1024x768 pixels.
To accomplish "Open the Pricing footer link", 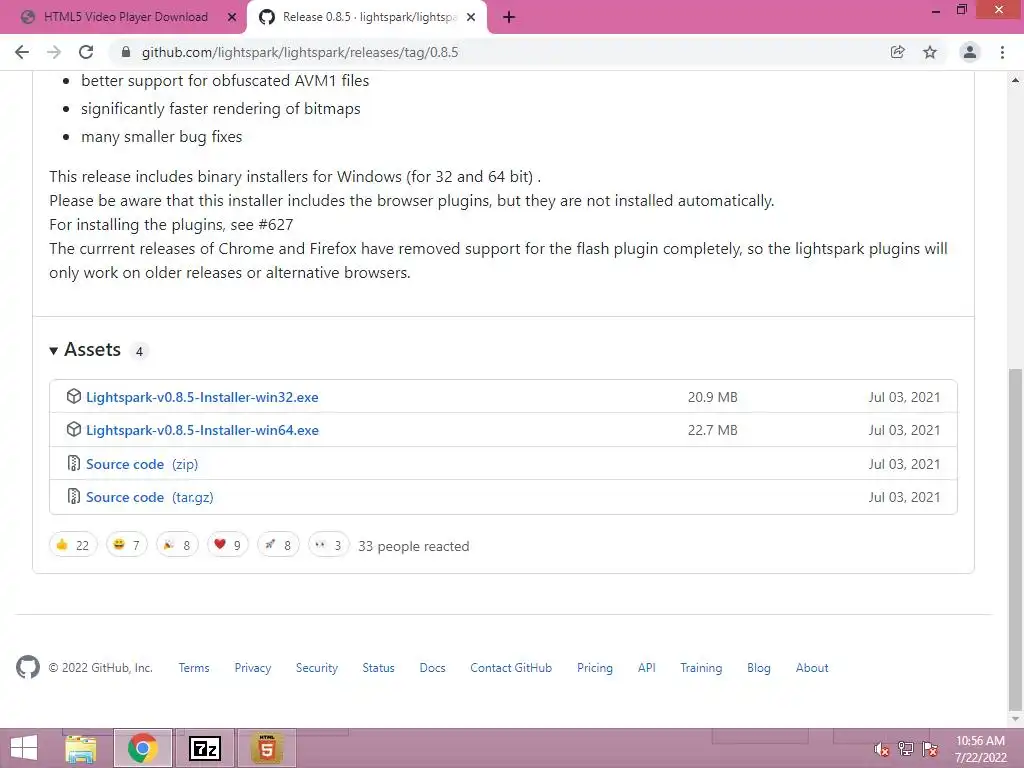I will pyautogui.click(x=595, y=668).
